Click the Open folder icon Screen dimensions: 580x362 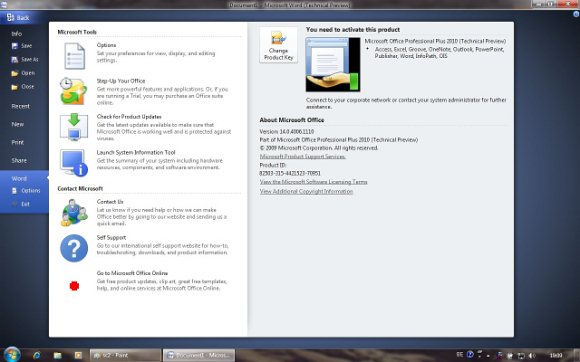click(x=15, y=73)
